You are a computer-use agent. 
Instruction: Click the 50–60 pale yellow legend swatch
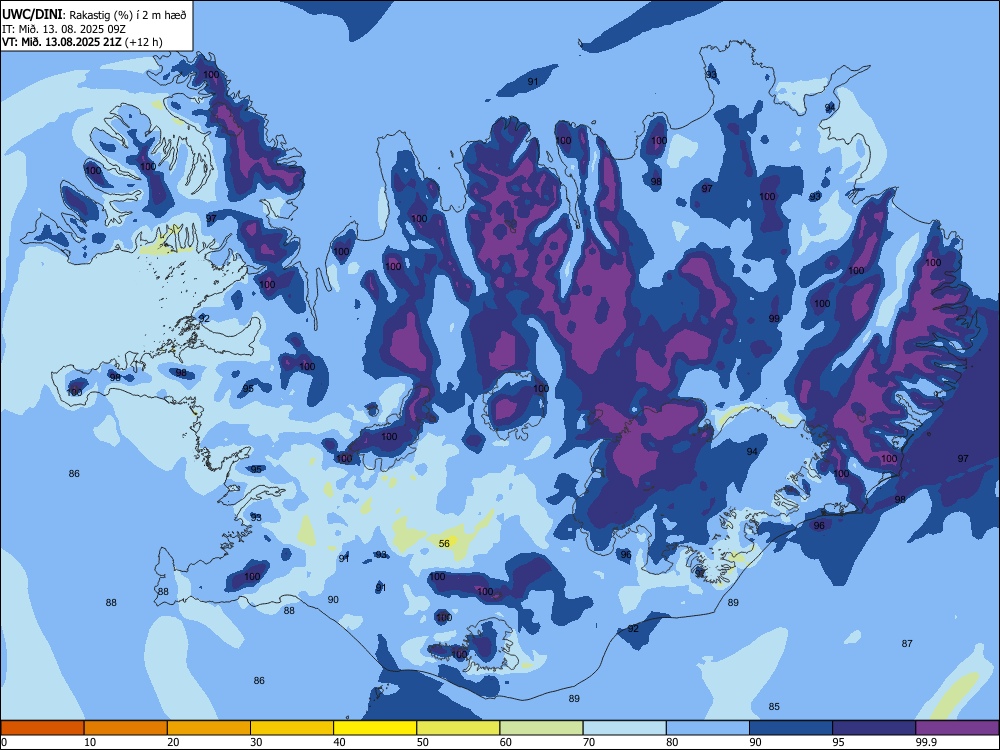pos(458,728)
